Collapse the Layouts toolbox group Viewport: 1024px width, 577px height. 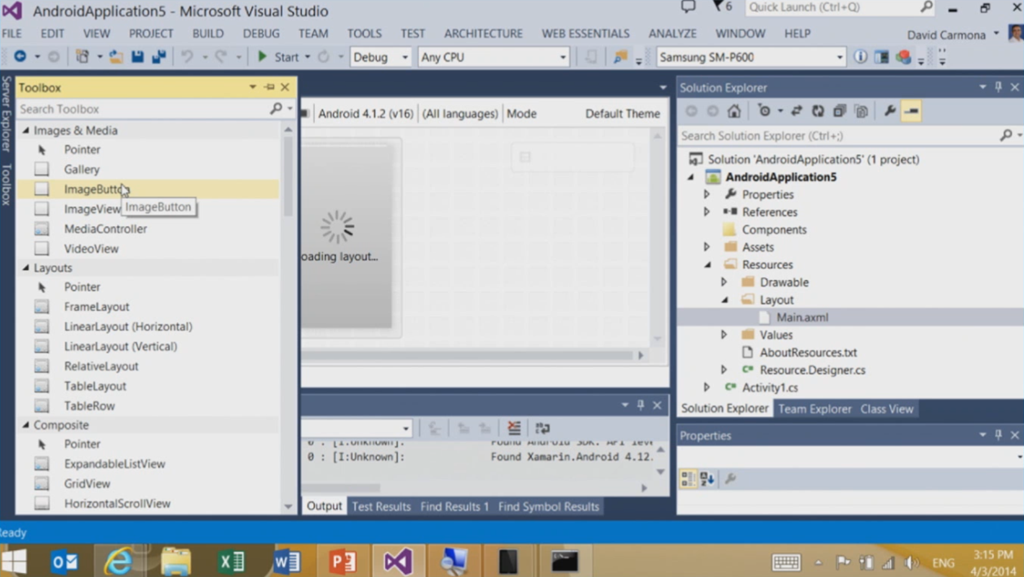tap(26, 268)
